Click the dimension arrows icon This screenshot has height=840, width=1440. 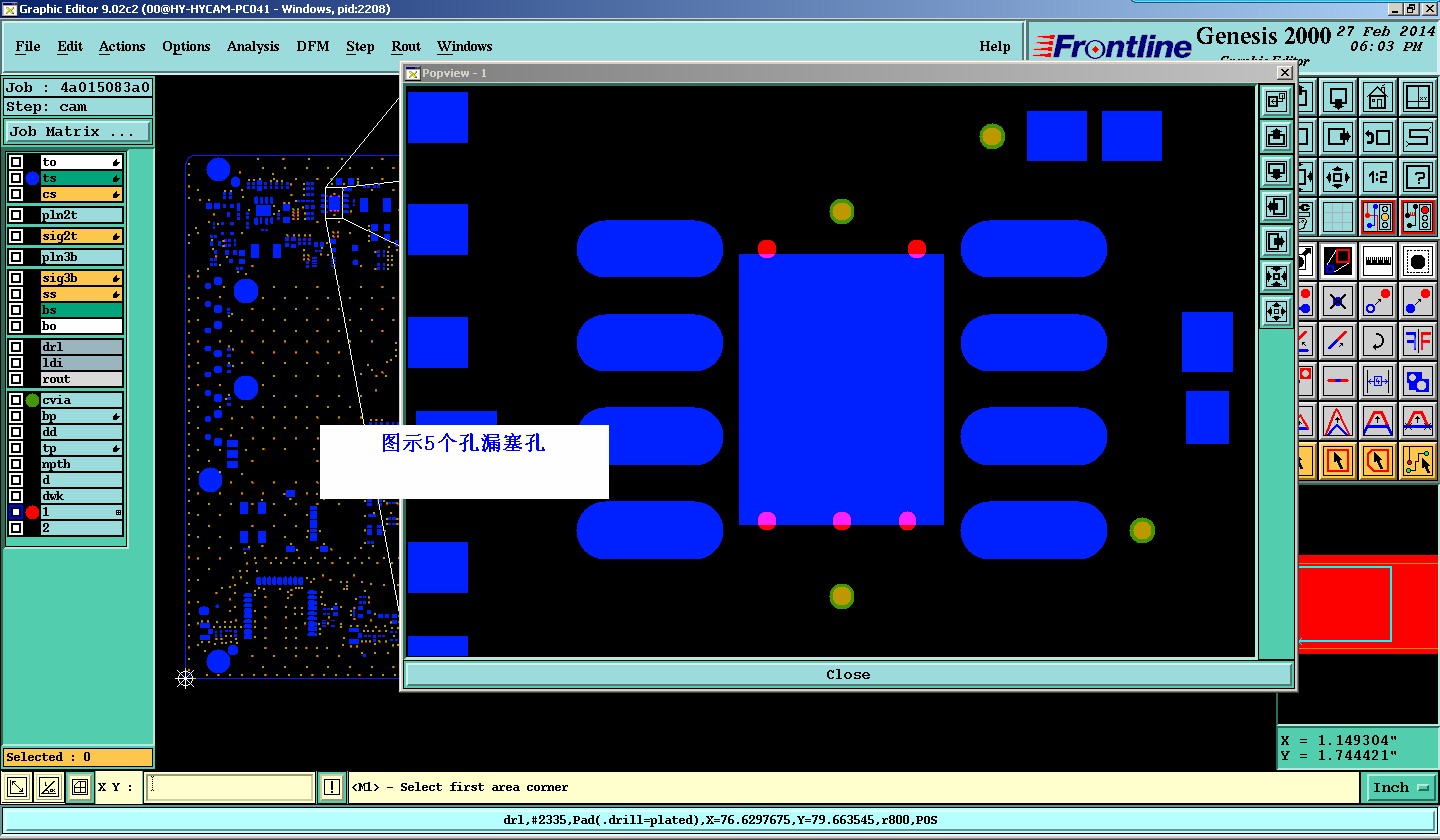[x=1378, y=381]
